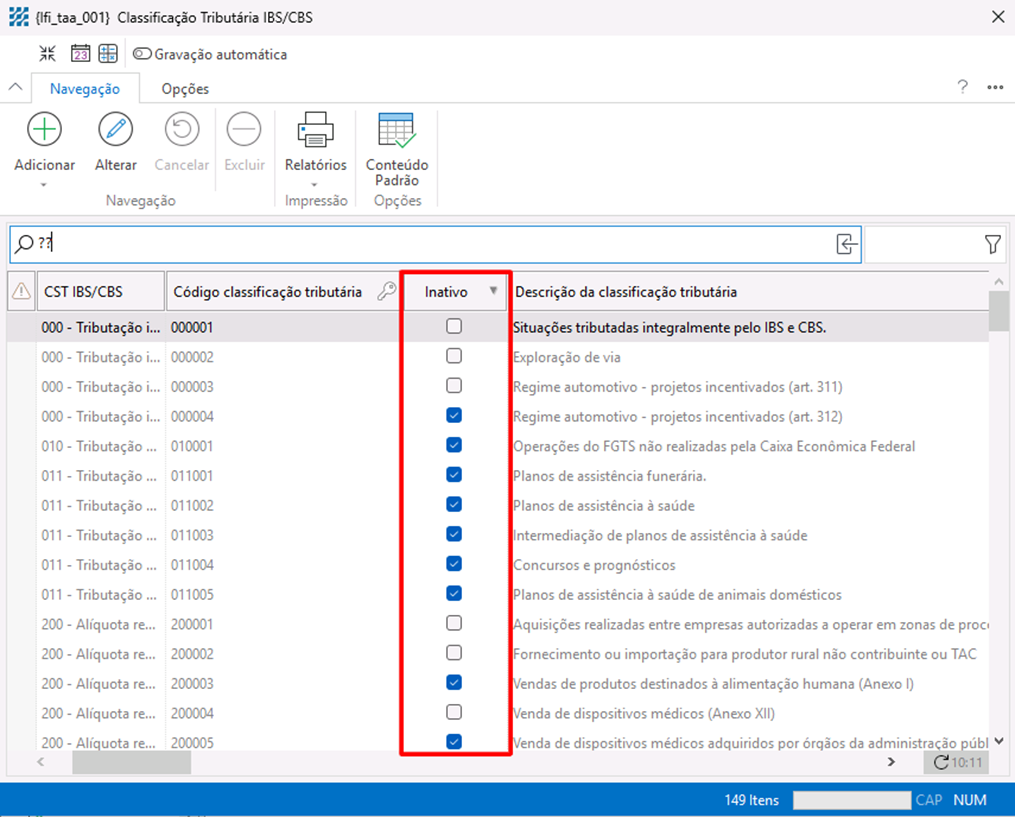Click the Conteúdo Padrão table icon
This screenshot has width=1015, height=817.
pos(397,130)
